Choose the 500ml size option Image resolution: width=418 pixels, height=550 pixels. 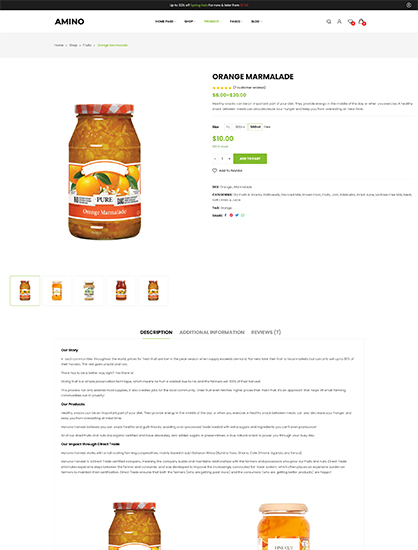[x=255, y=127]
